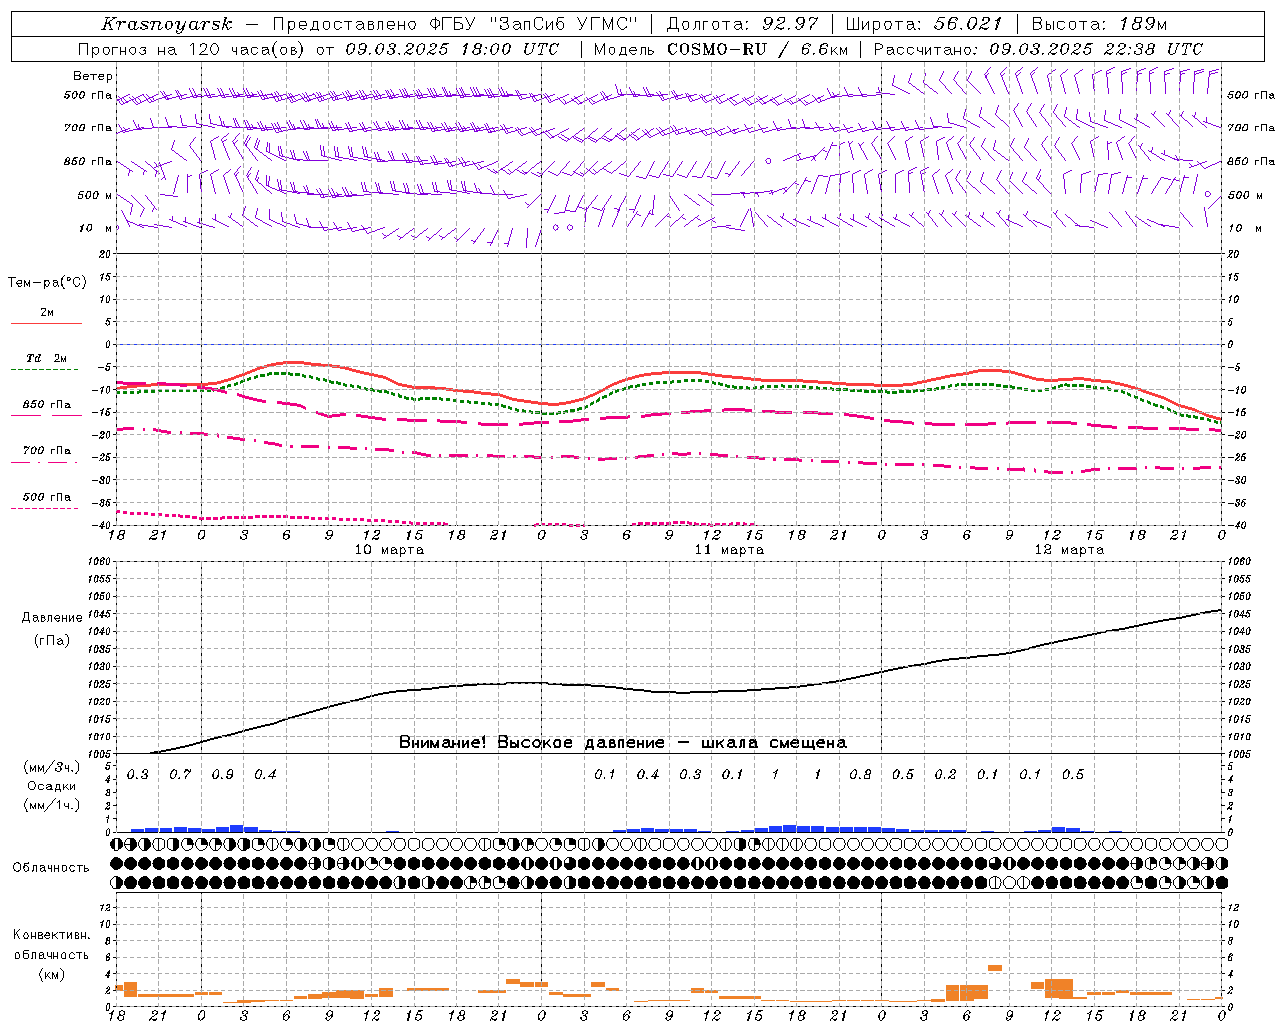Click the Прогноз на 120 часа(ов) text
This screenshot has height=1024, width=1280.
click(191, 49)
